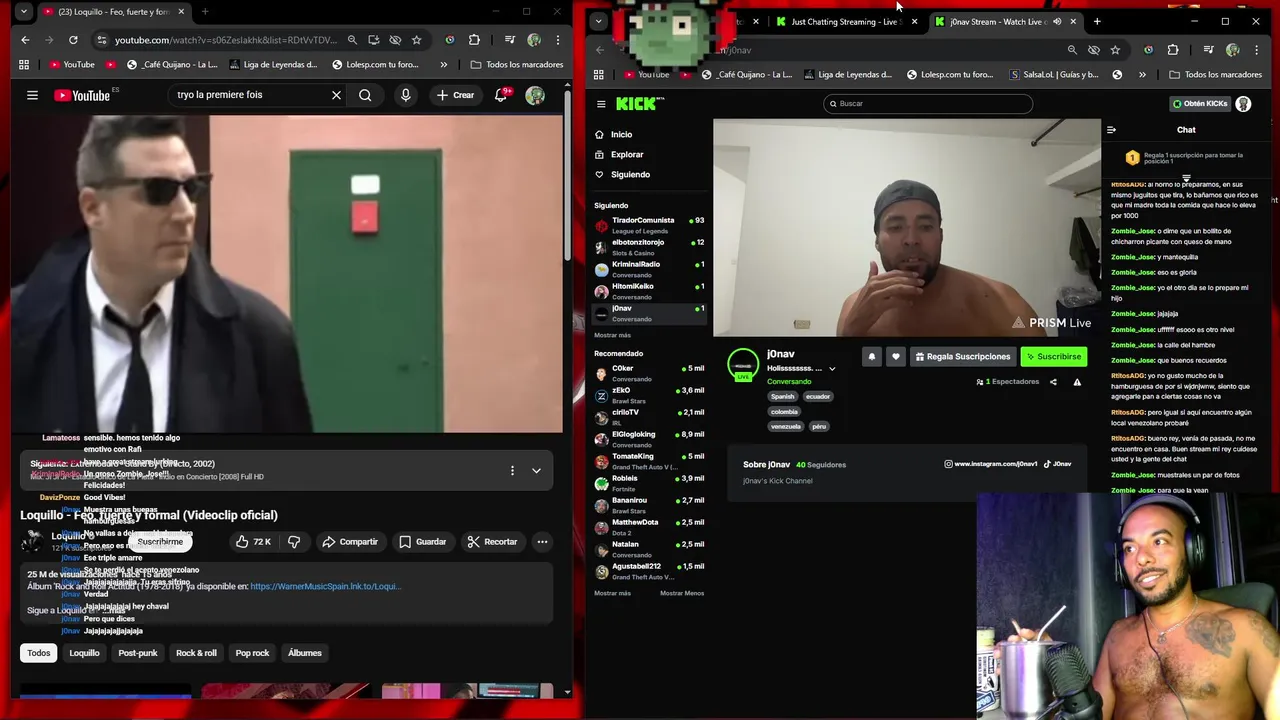The height and width of the screenshot is (720, 1280).
Task: Mute the j0nav Stream tab audio
Action: 1057,21
